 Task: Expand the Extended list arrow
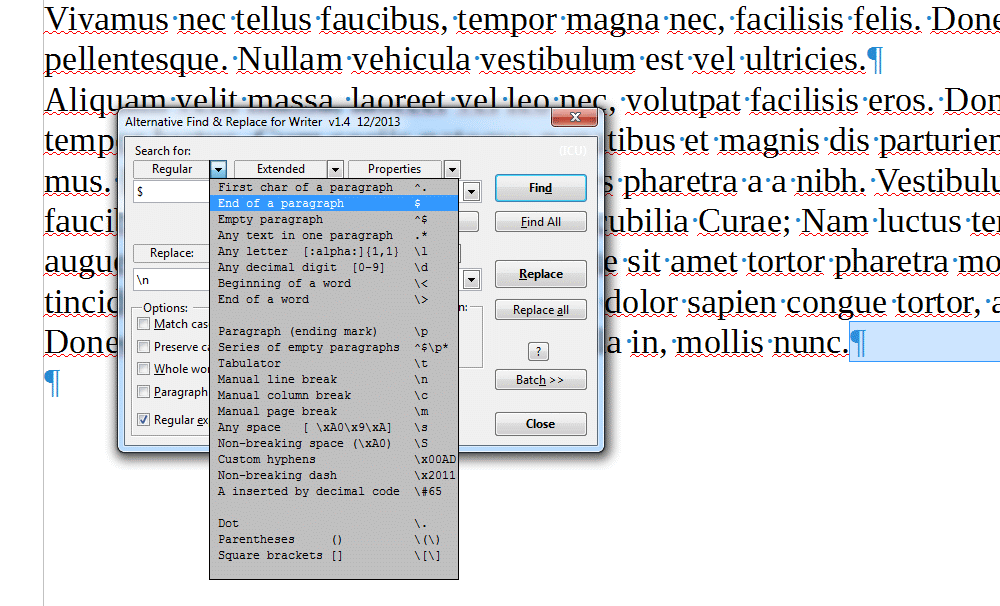[x=335, y=170]
